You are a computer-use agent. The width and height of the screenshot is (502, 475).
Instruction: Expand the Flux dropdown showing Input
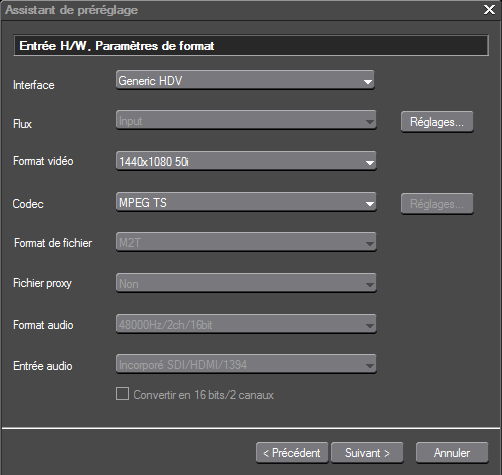click(246, 120)
